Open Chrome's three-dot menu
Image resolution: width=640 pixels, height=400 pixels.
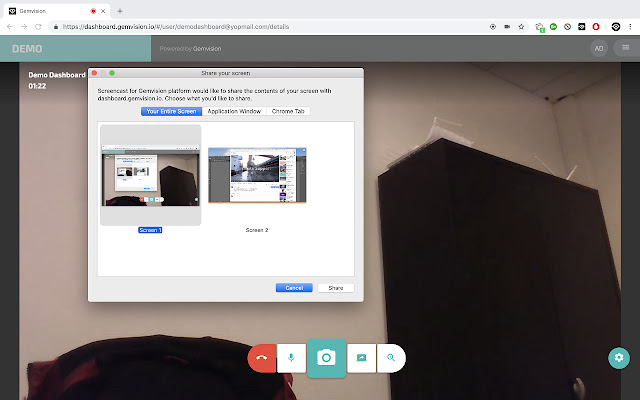[x=630, y=27]
